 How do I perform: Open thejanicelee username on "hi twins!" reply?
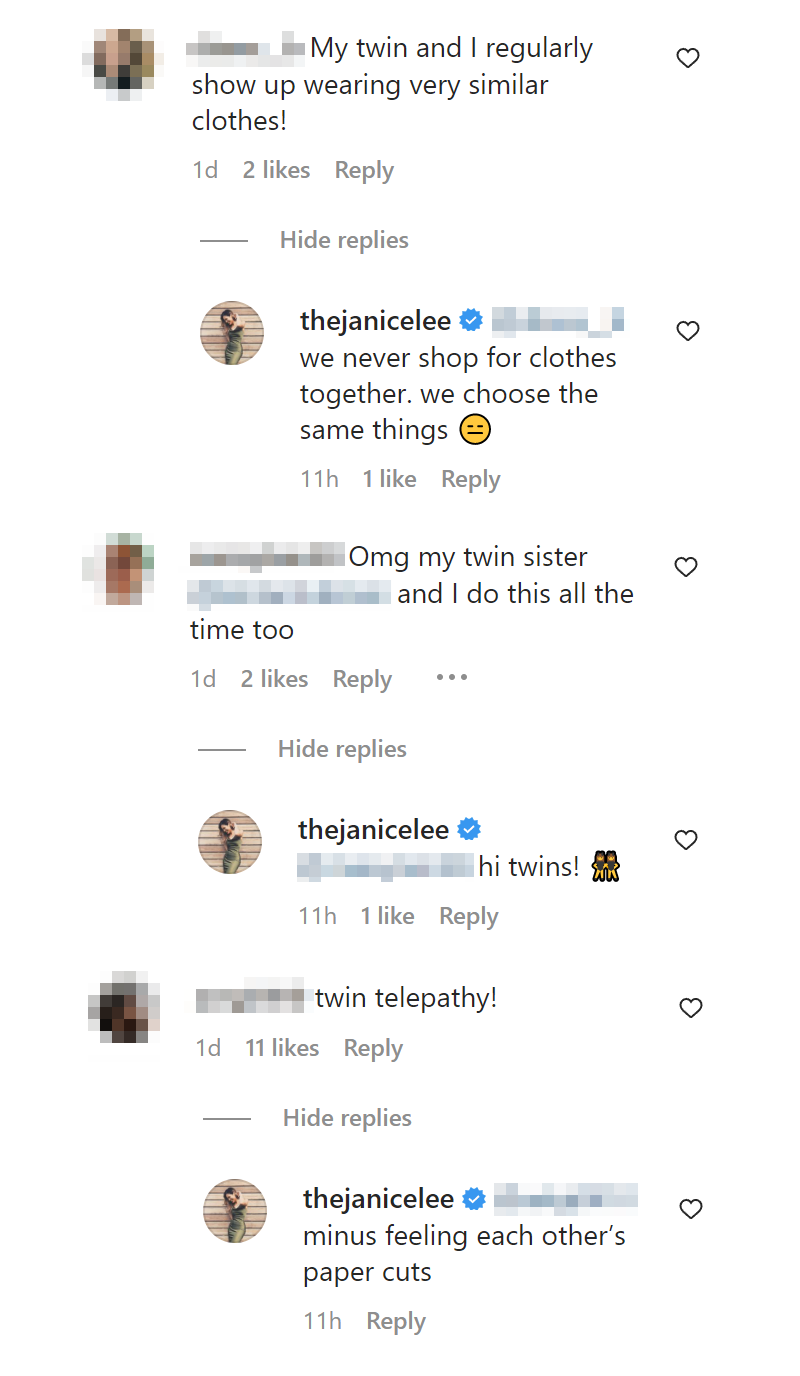(373, 829)
